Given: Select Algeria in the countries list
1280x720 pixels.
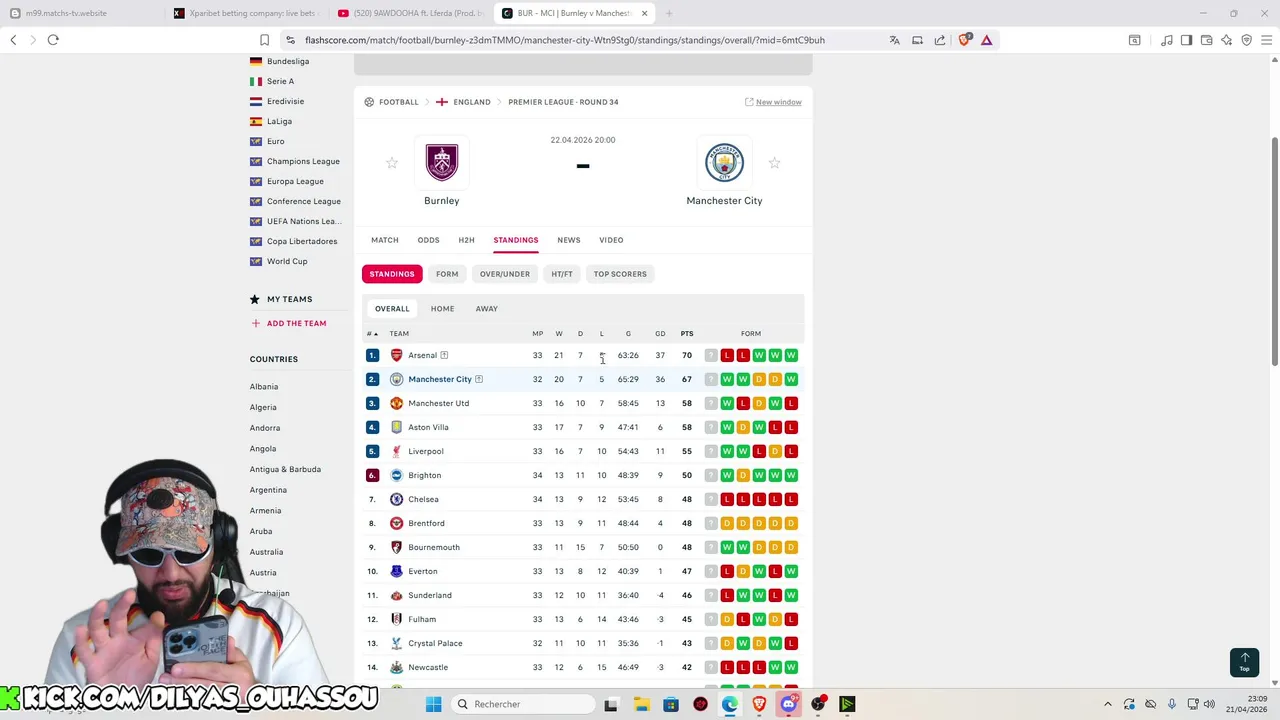Looking at the screenshot, I should pos(263,407).
